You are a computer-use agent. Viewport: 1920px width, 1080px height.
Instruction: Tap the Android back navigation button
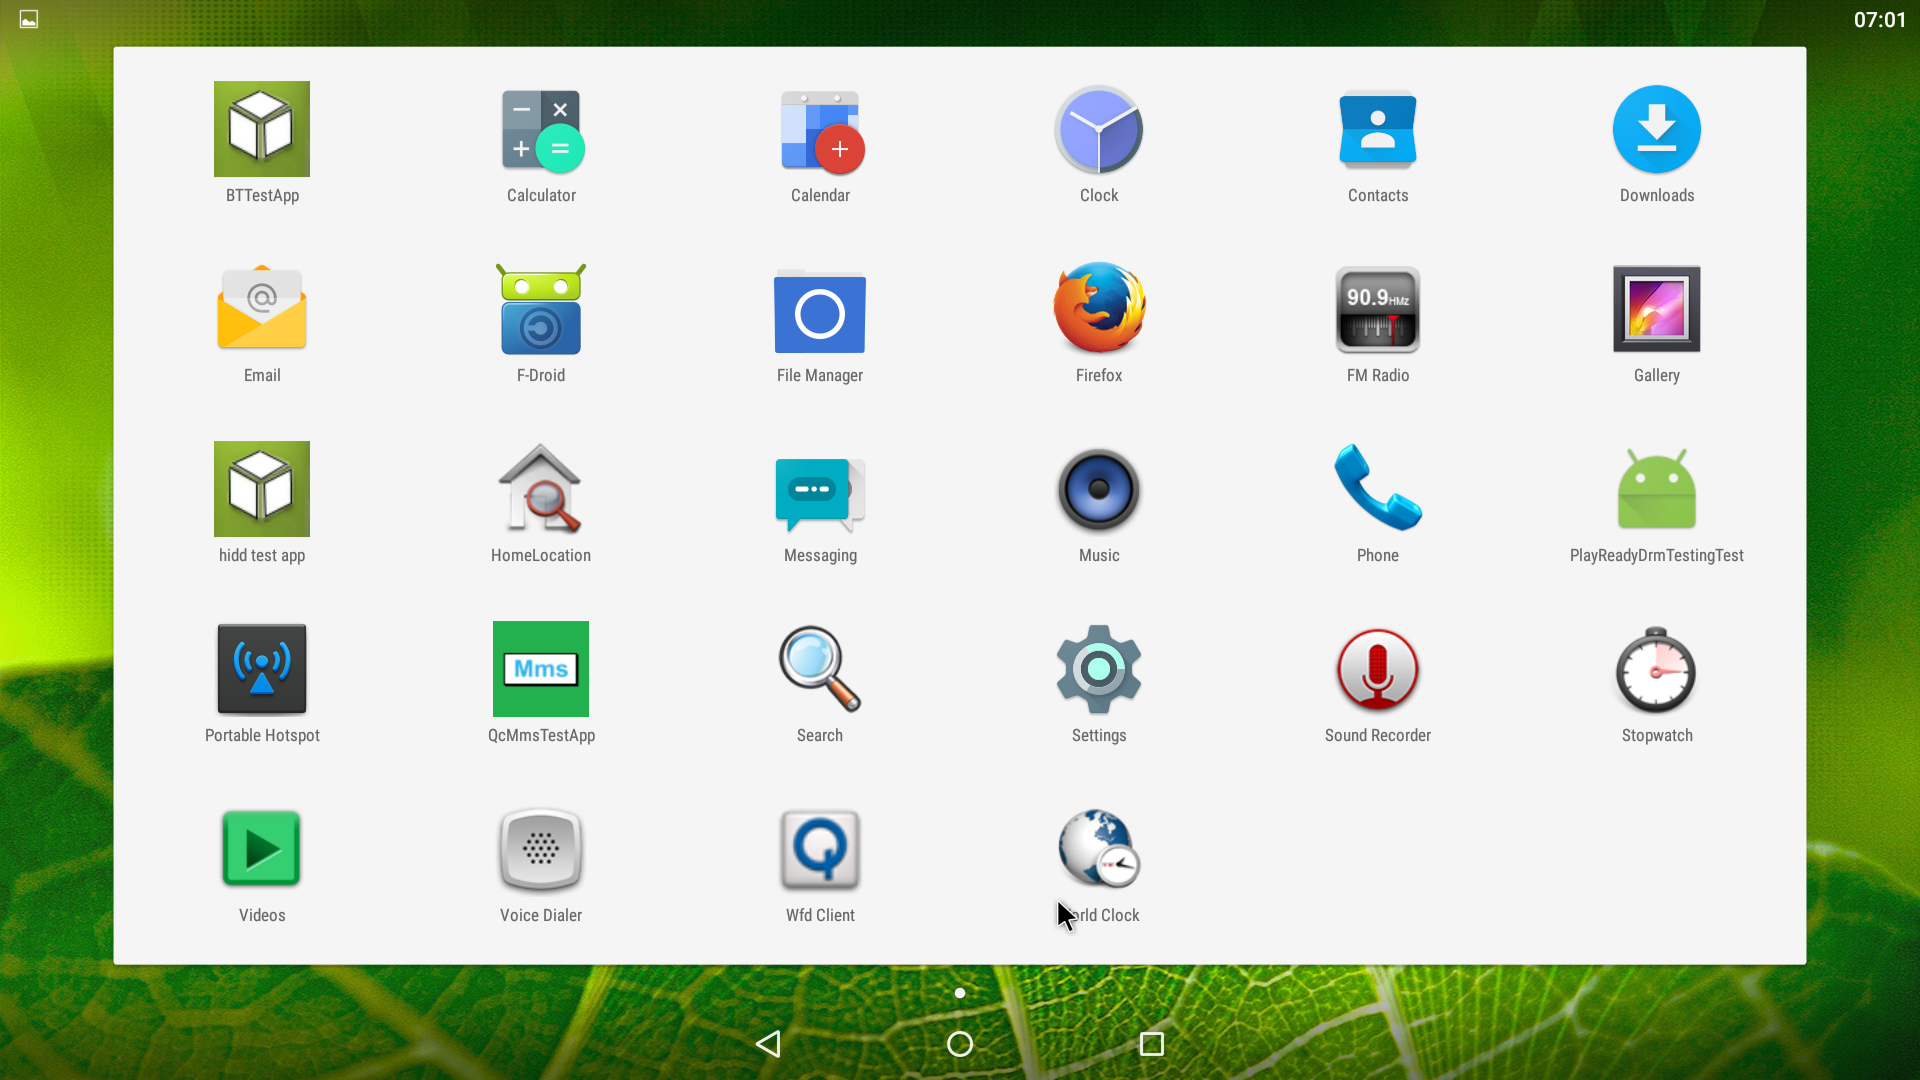coord(768,1044)
